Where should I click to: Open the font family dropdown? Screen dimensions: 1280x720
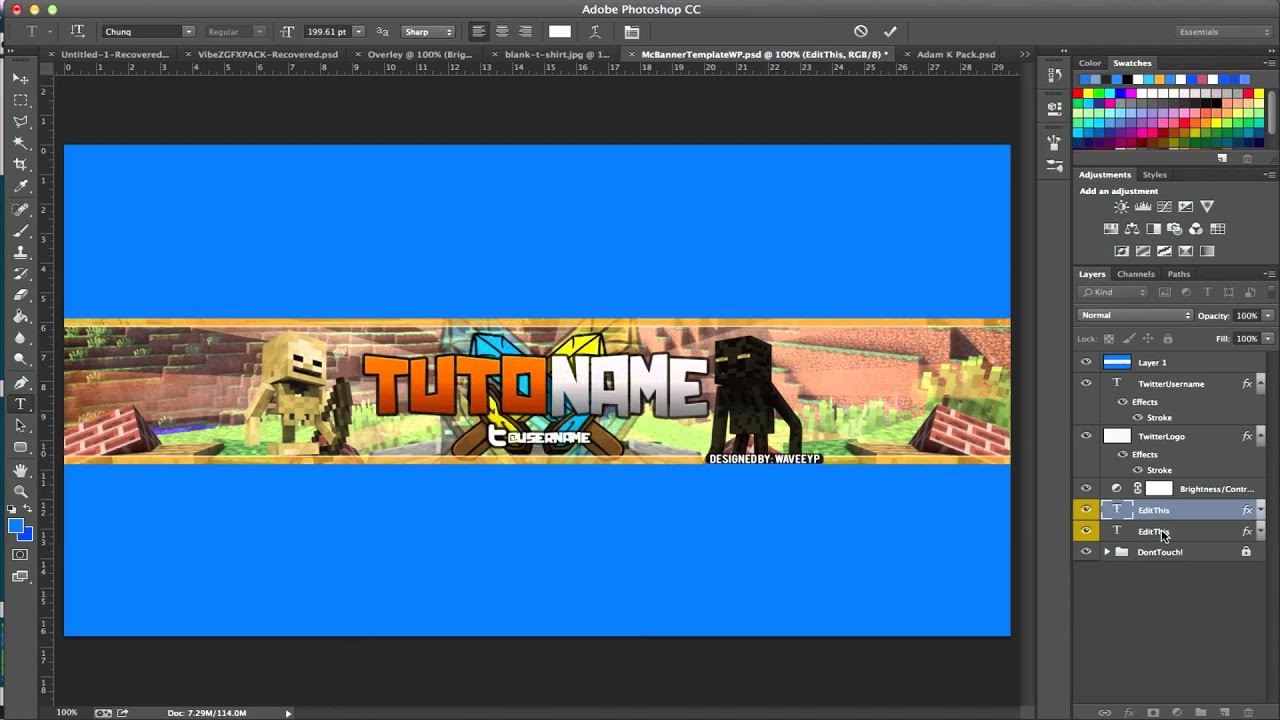pos(187,32)
